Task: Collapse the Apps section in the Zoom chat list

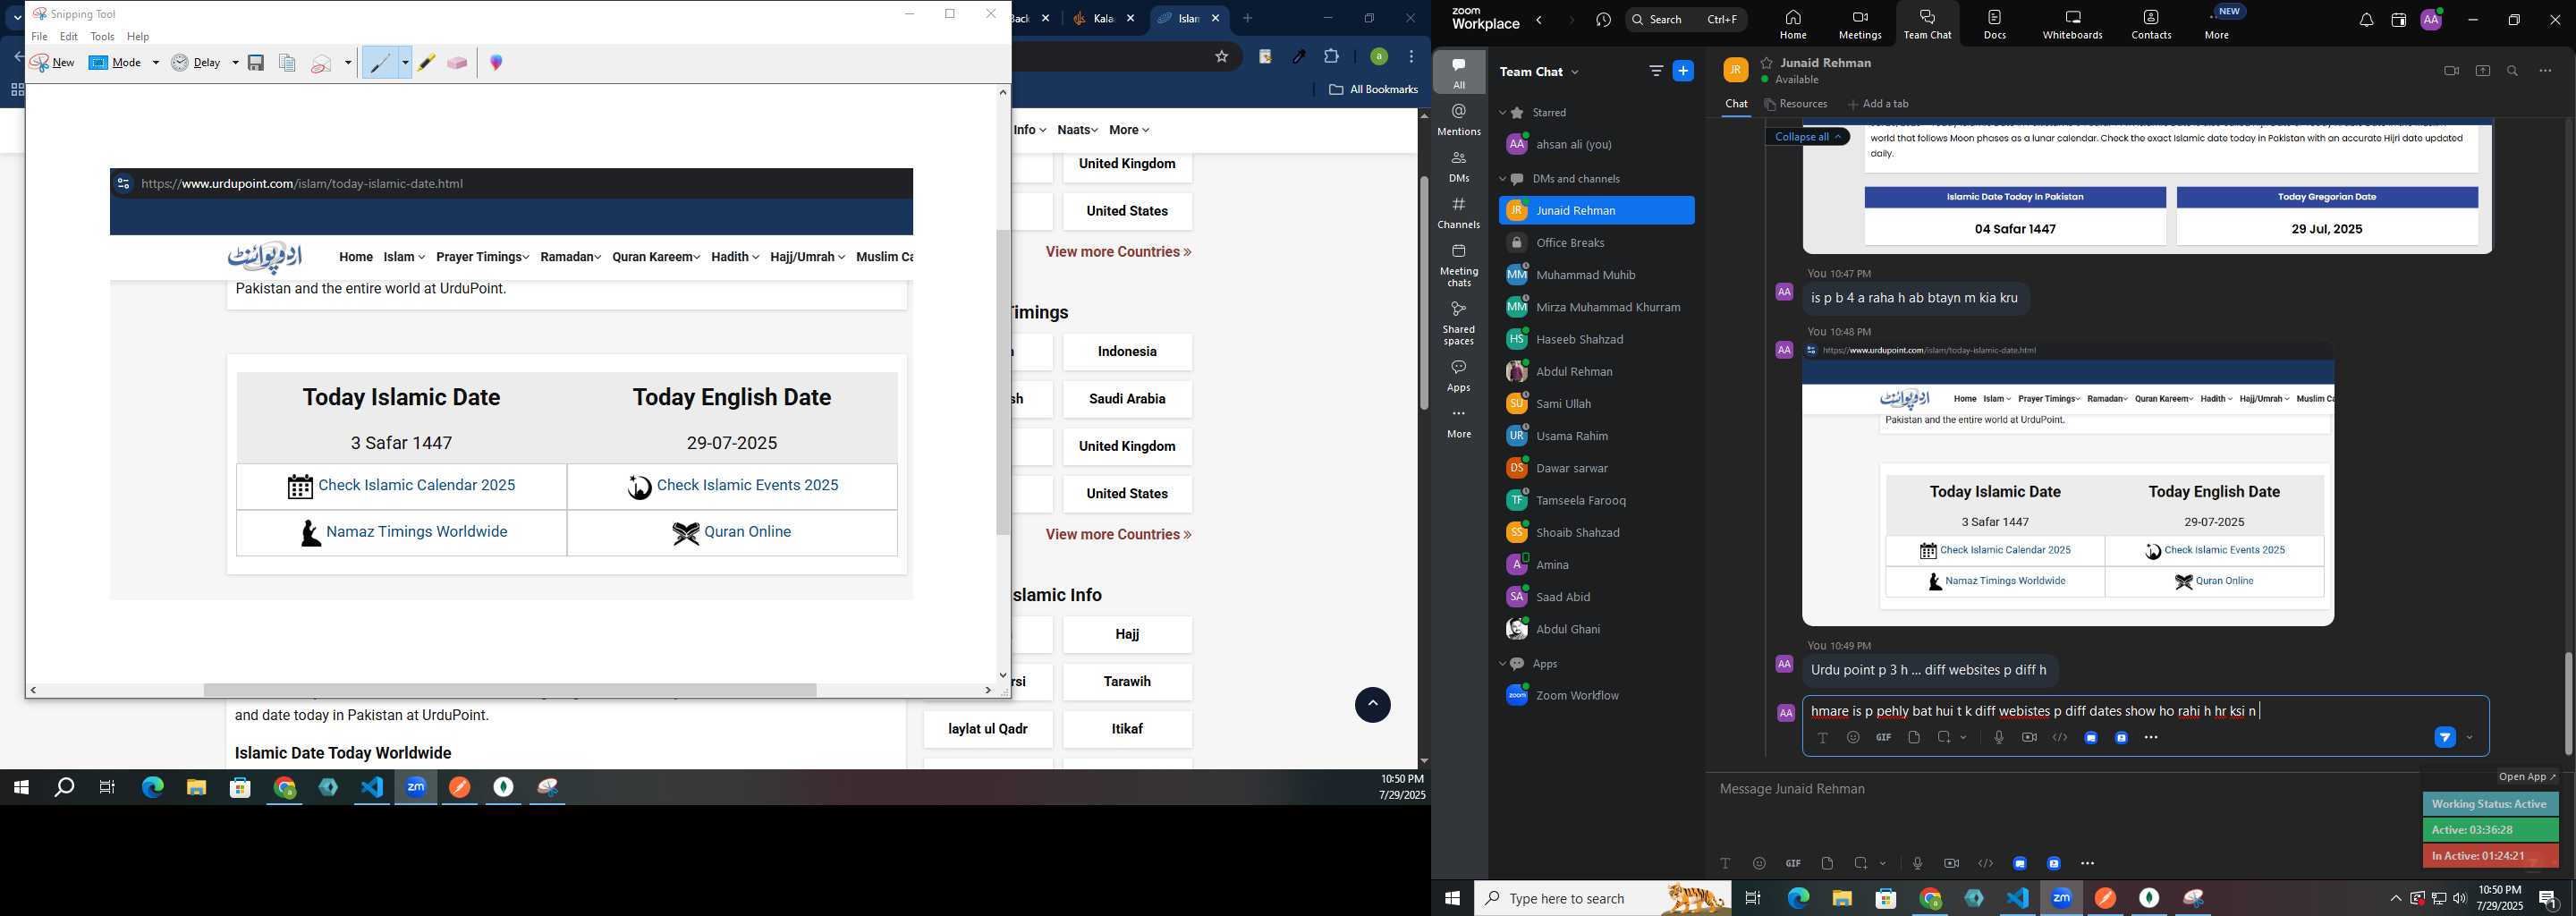Action: (x=1502, y=665)
